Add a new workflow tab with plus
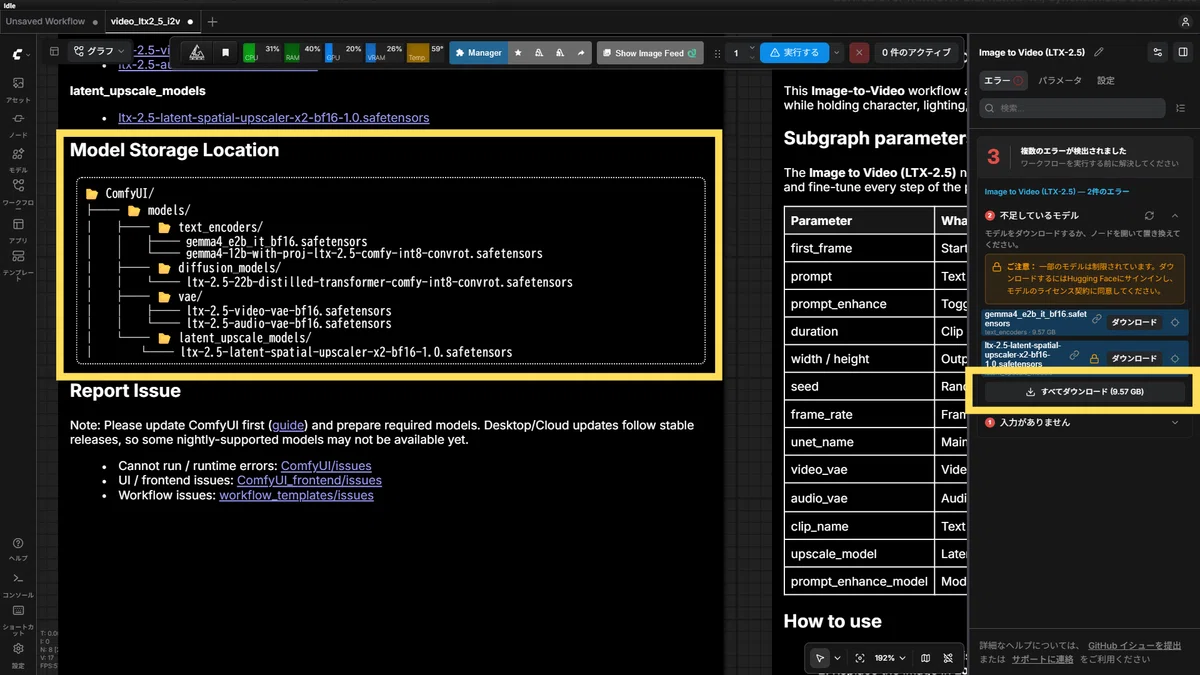Image resolution: width=1200 pixels, height=675 pixels. tap(212, 21)
